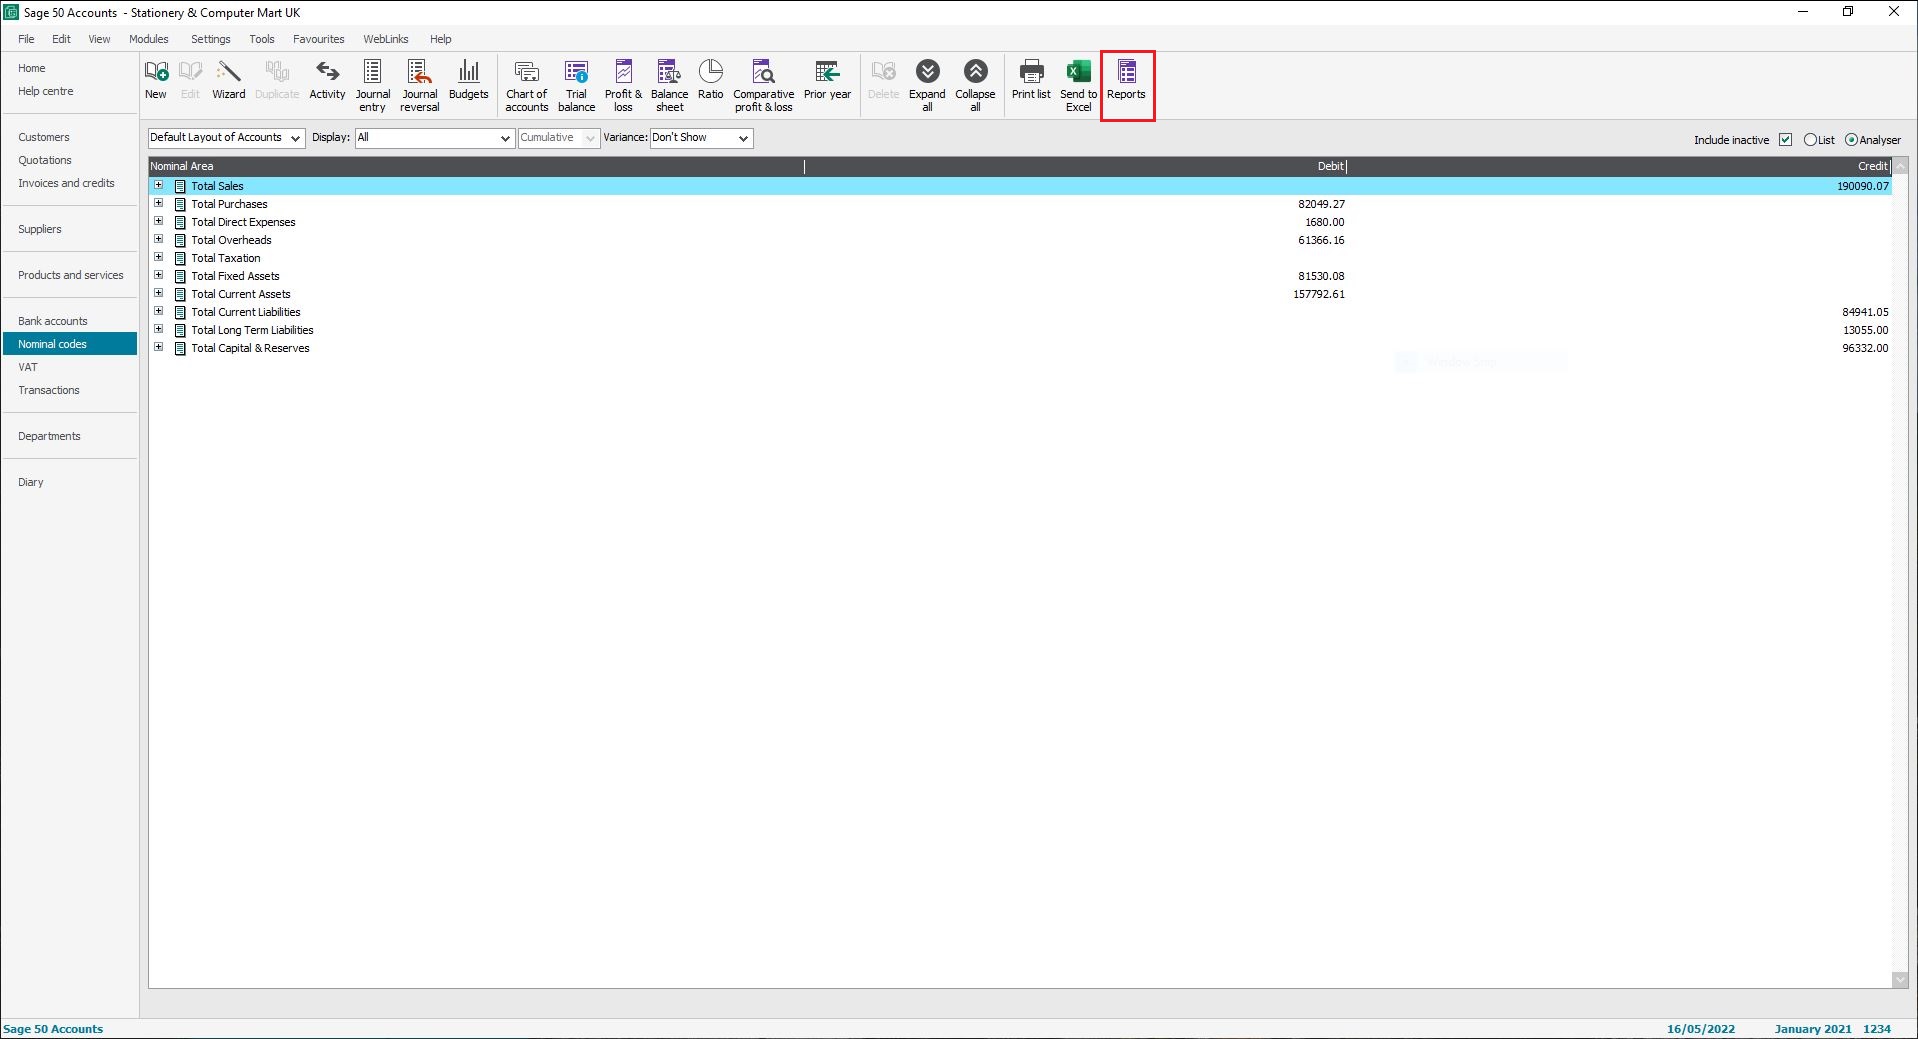Open the Cumulative dropdown
Image resolution: width=1918 pixels, height=1039 pixels.
(x=558, y=138)
